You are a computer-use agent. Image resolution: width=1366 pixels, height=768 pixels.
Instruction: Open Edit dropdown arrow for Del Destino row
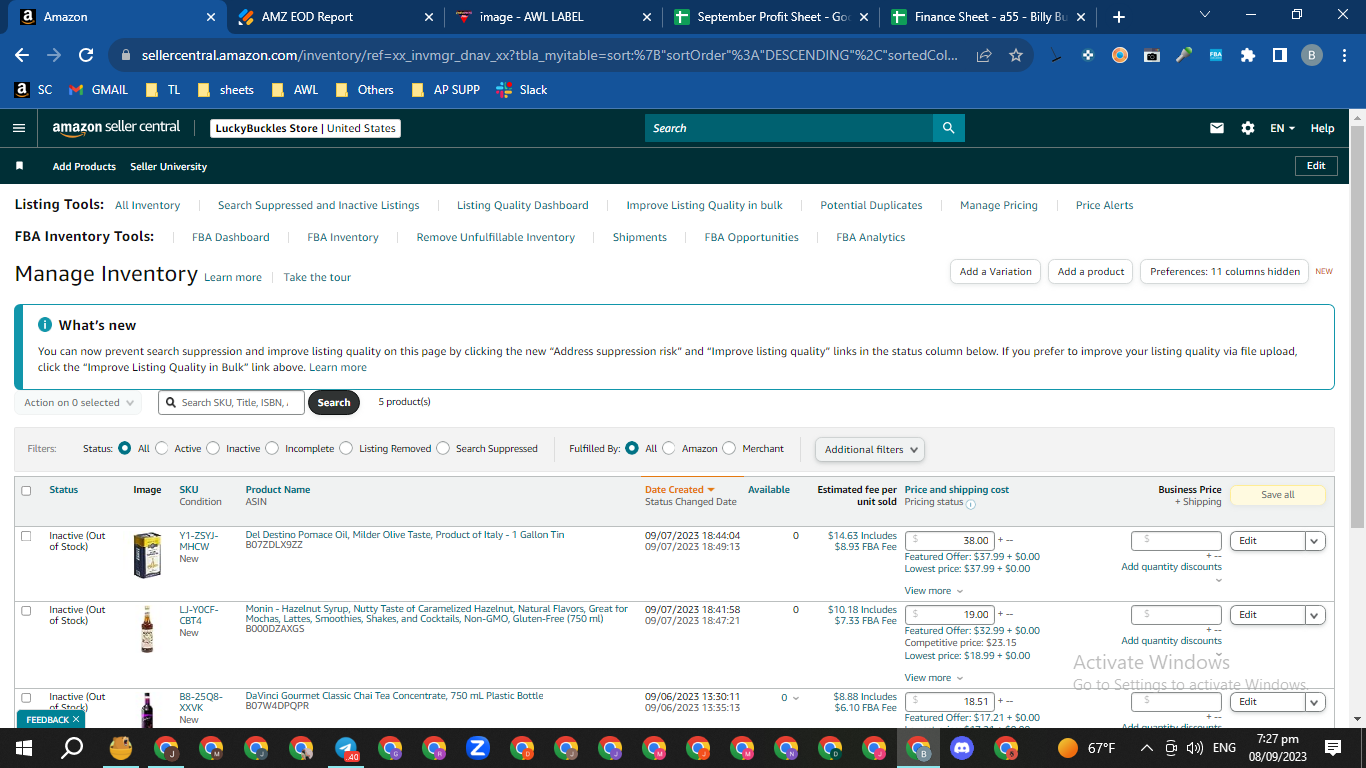[1315, 541]
